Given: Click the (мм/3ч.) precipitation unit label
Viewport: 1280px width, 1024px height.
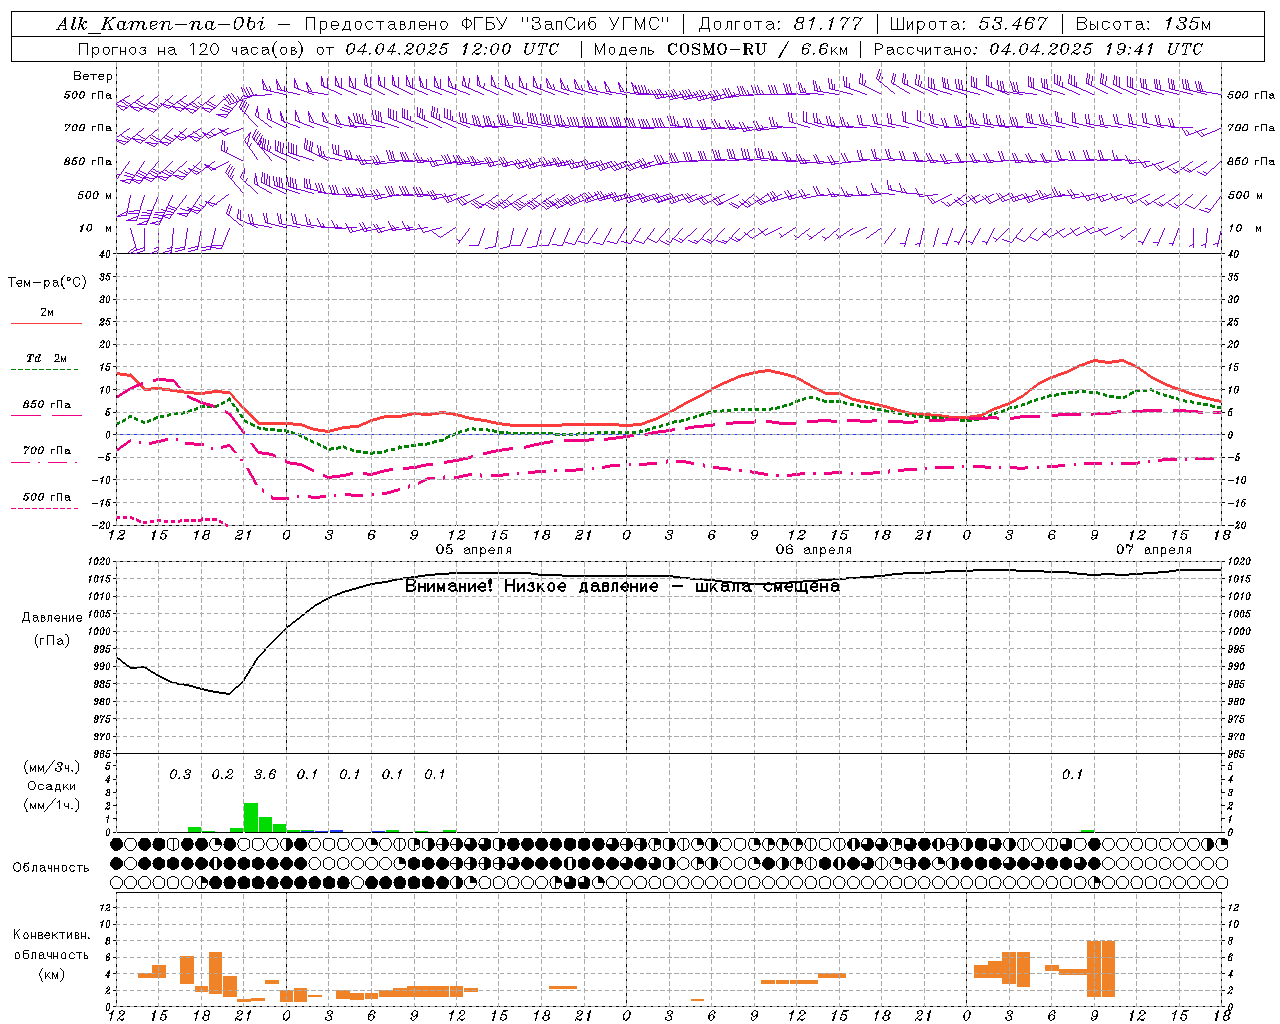Looking at the screenshot, I should (x=52, y=768).
